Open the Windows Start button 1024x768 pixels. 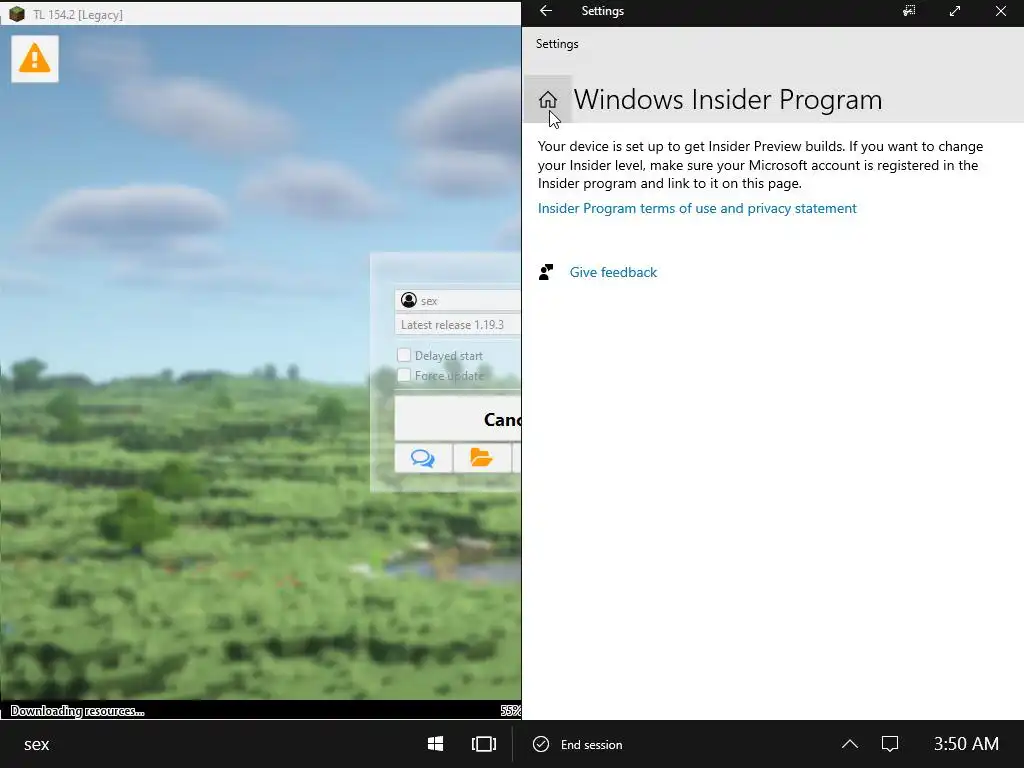(x=436, y=744)
